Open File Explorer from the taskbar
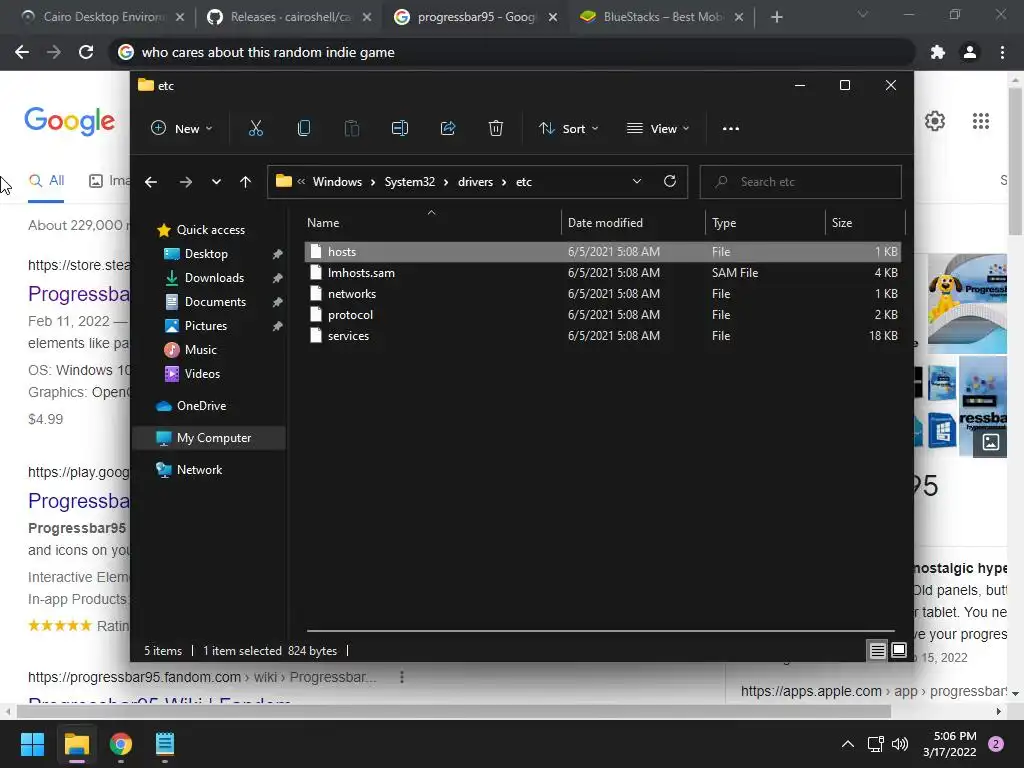 click(76, 744)
